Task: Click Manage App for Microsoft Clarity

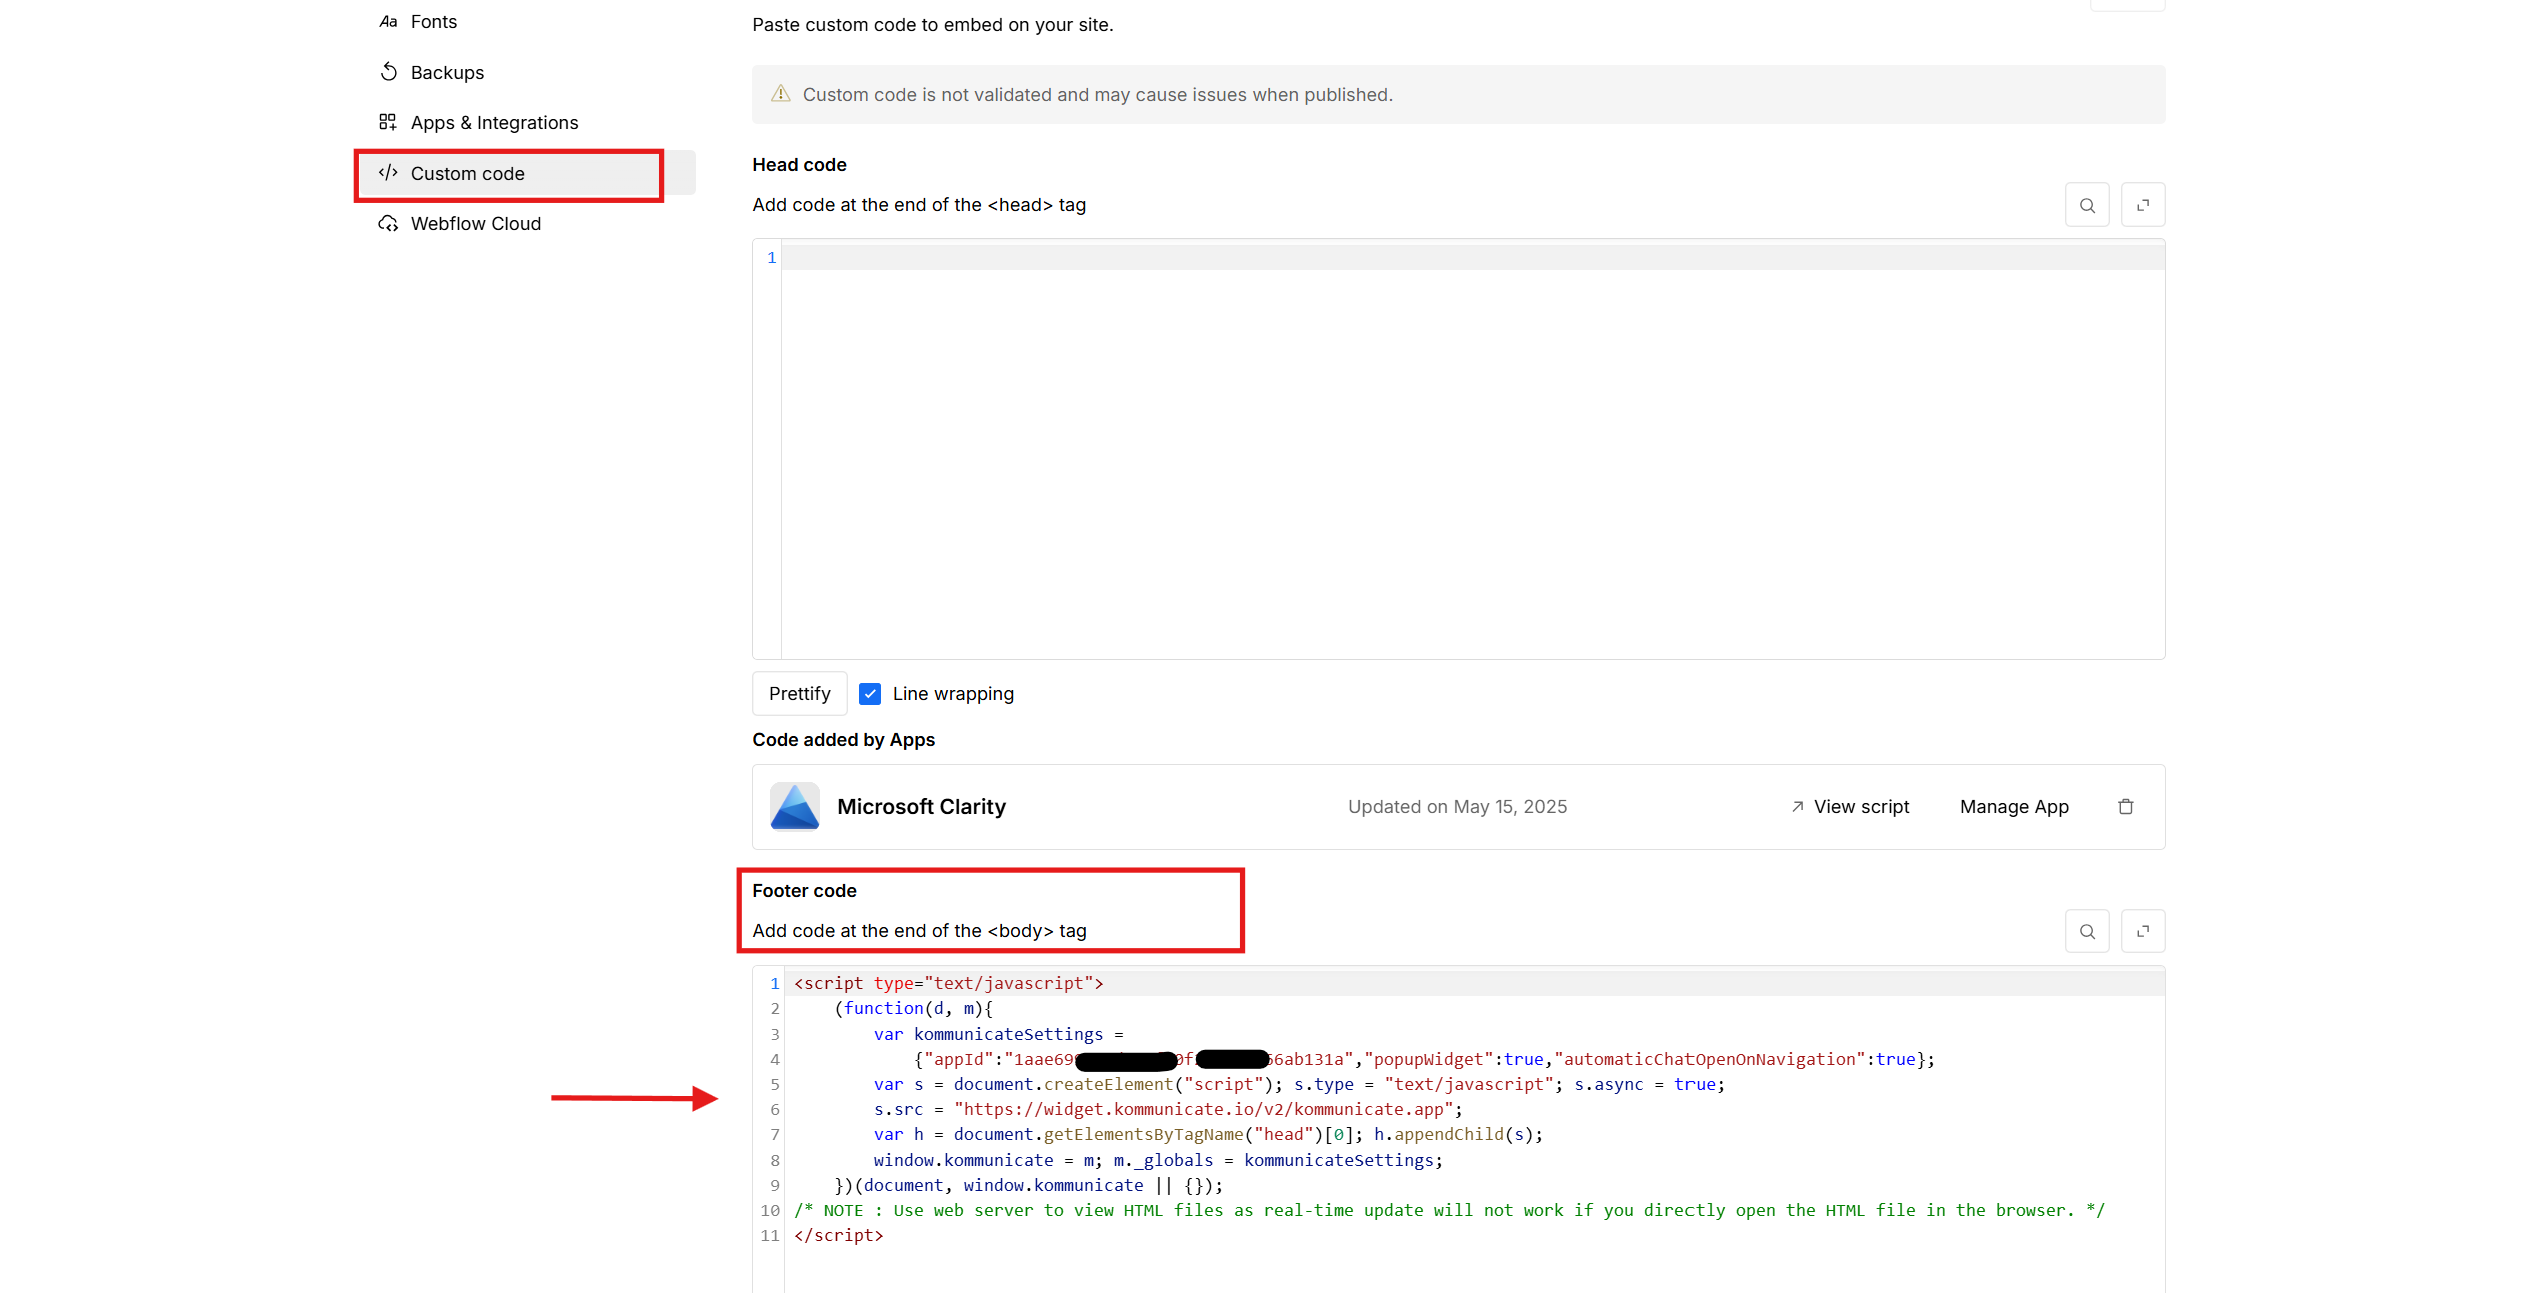Action: (2014, 807)
